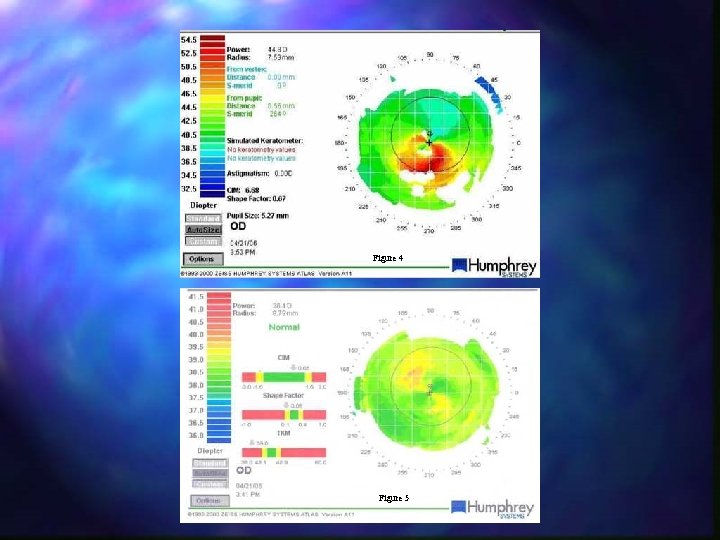This screenshot has width=720, height=540.
Task: Select the AutoSize scale button in Figure 4
Action: click(x=203, y=230)
